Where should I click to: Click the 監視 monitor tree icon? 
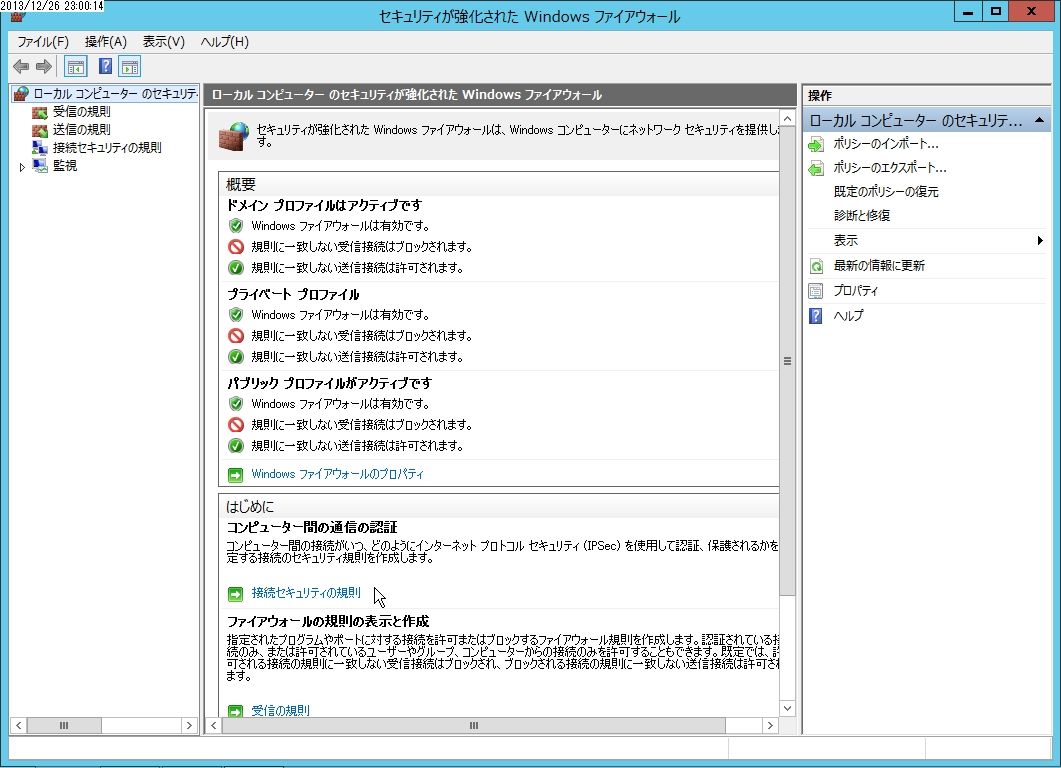click(x=40, y=165)
